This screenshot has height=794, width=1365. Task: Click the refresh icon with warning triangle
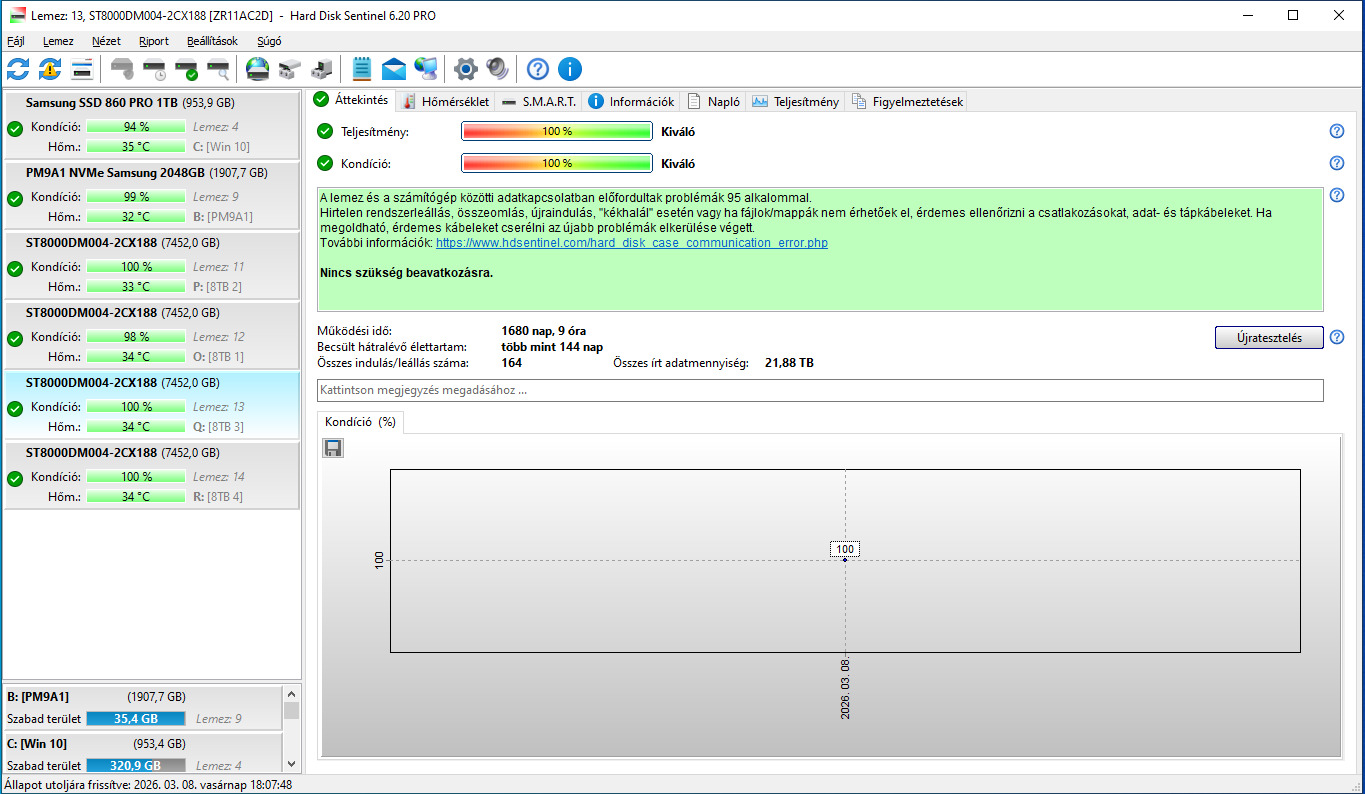50,69
